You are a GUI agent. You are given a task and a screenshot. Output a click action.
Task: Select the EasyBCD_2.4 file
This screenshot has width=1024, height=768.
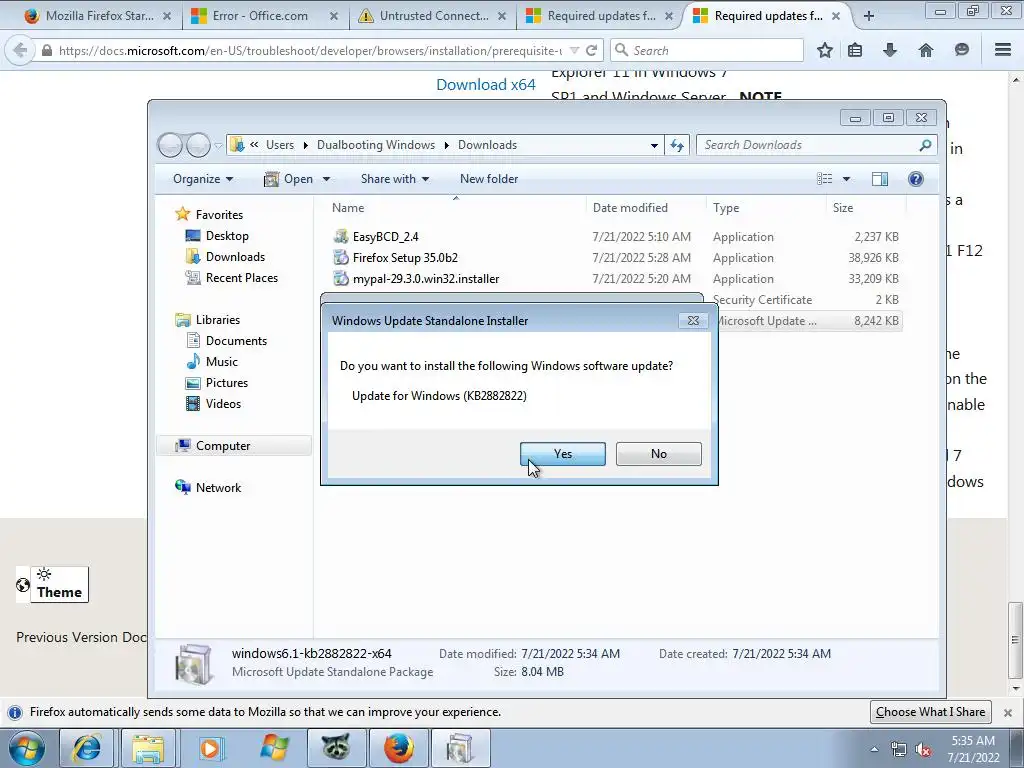pos(385,236)
